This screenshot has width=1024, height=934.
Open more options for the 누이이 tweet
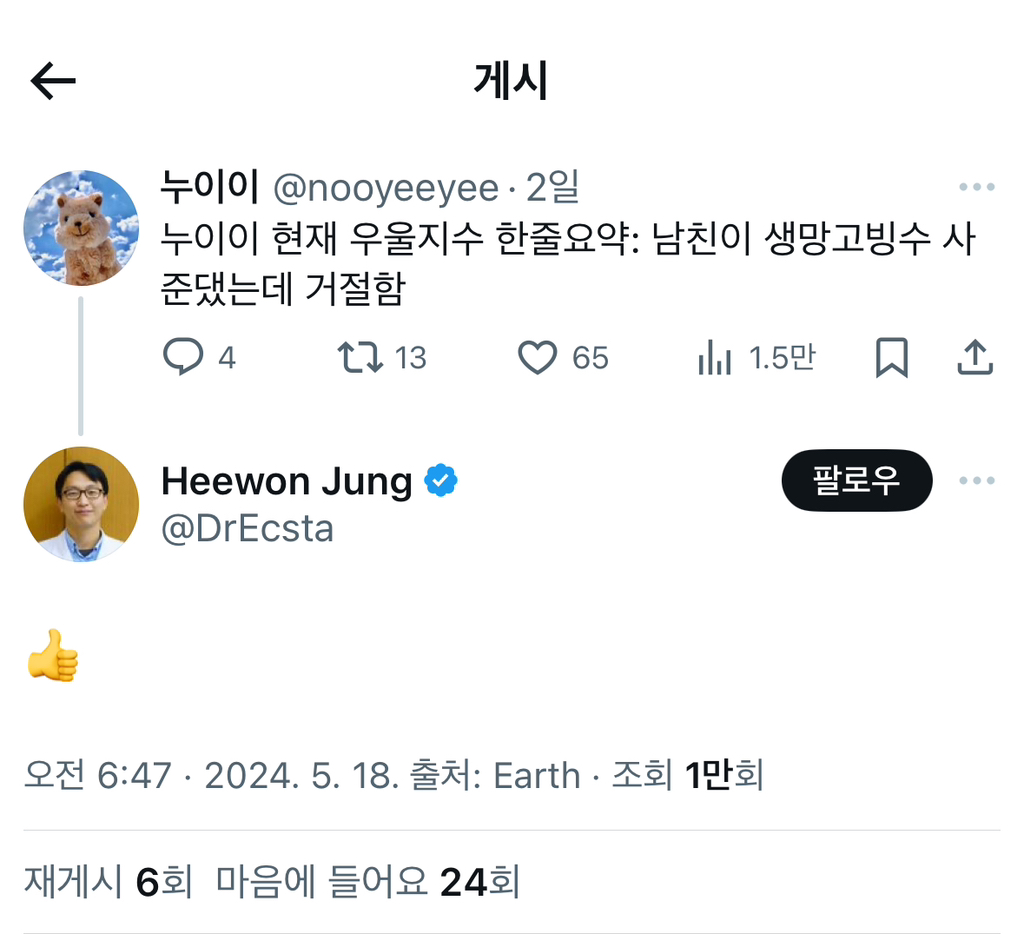point(977,185)
